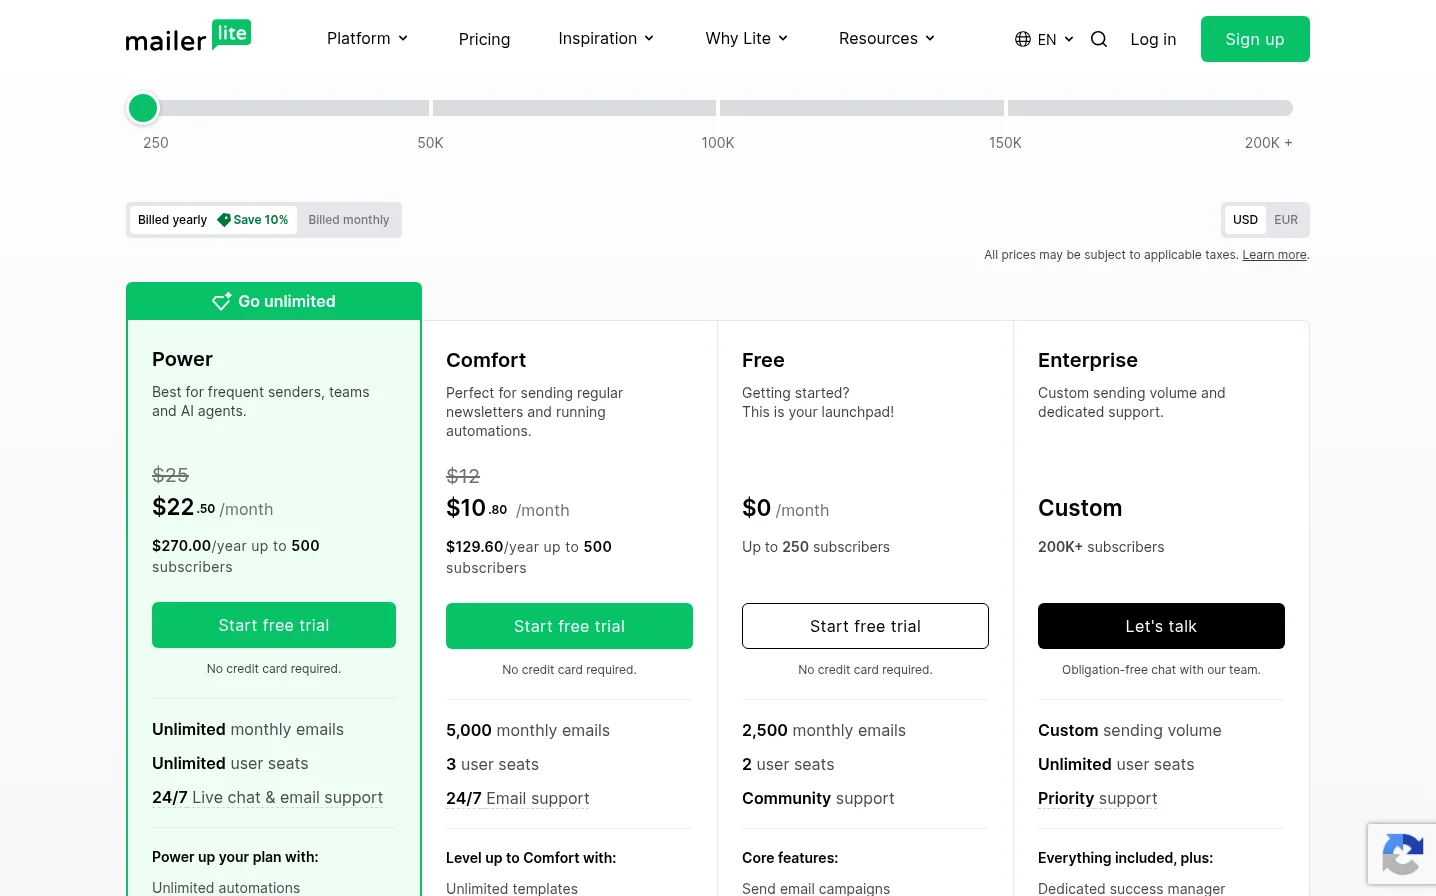Click 'Unlimited user seats' in Power plan
This screenshot has width=1436, height=896.
click(230, 763)
